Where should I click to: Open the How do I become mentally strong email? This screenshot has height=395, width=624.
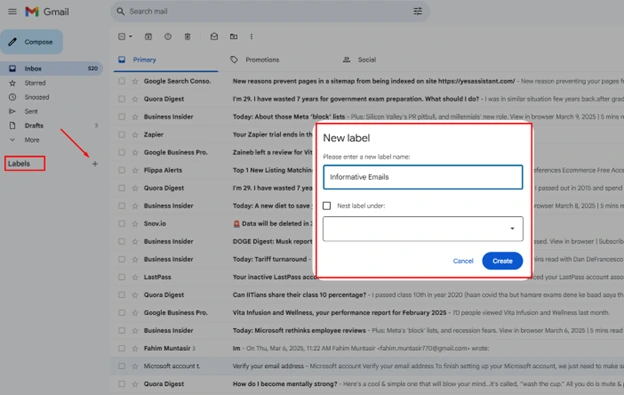(368, 384)
